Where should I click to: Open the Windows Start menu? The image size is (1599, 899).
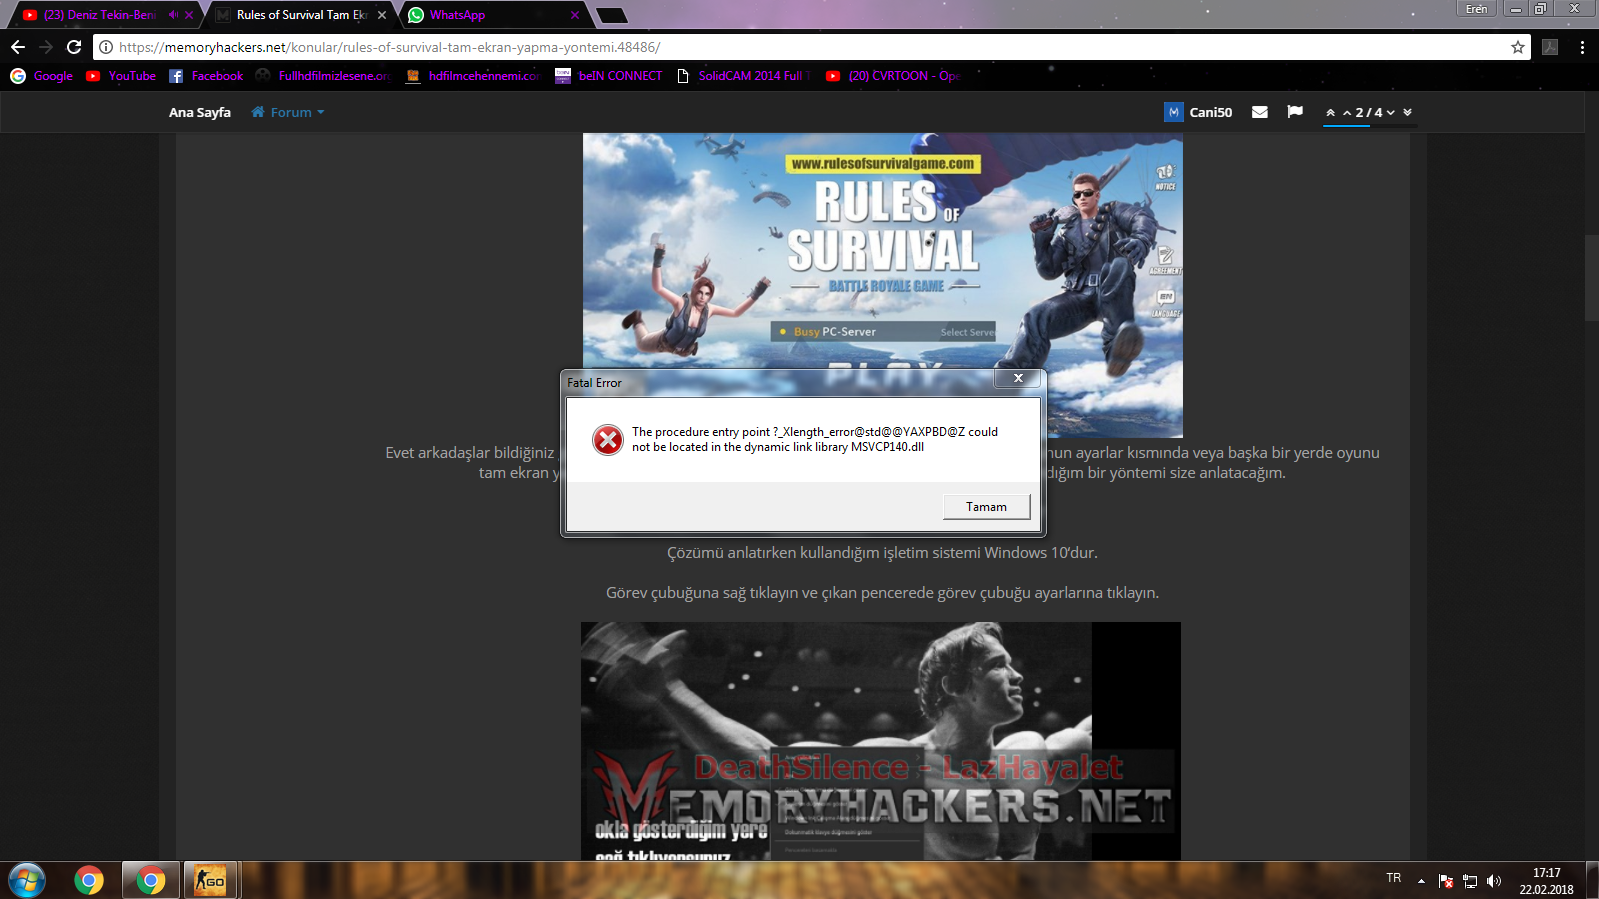click(x=27, y=880)
